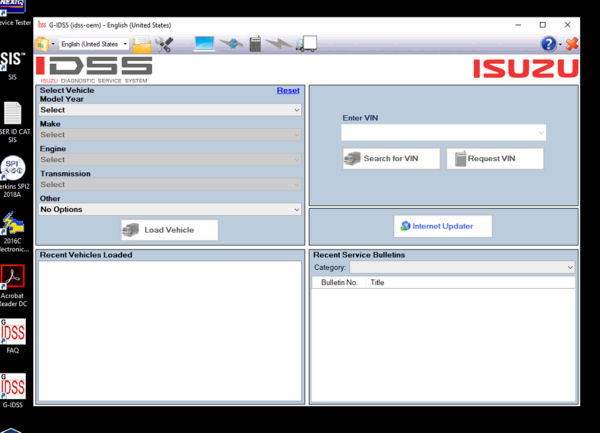Click inside the Enter VIN field
600x433 pixels.
coord(443,133)
